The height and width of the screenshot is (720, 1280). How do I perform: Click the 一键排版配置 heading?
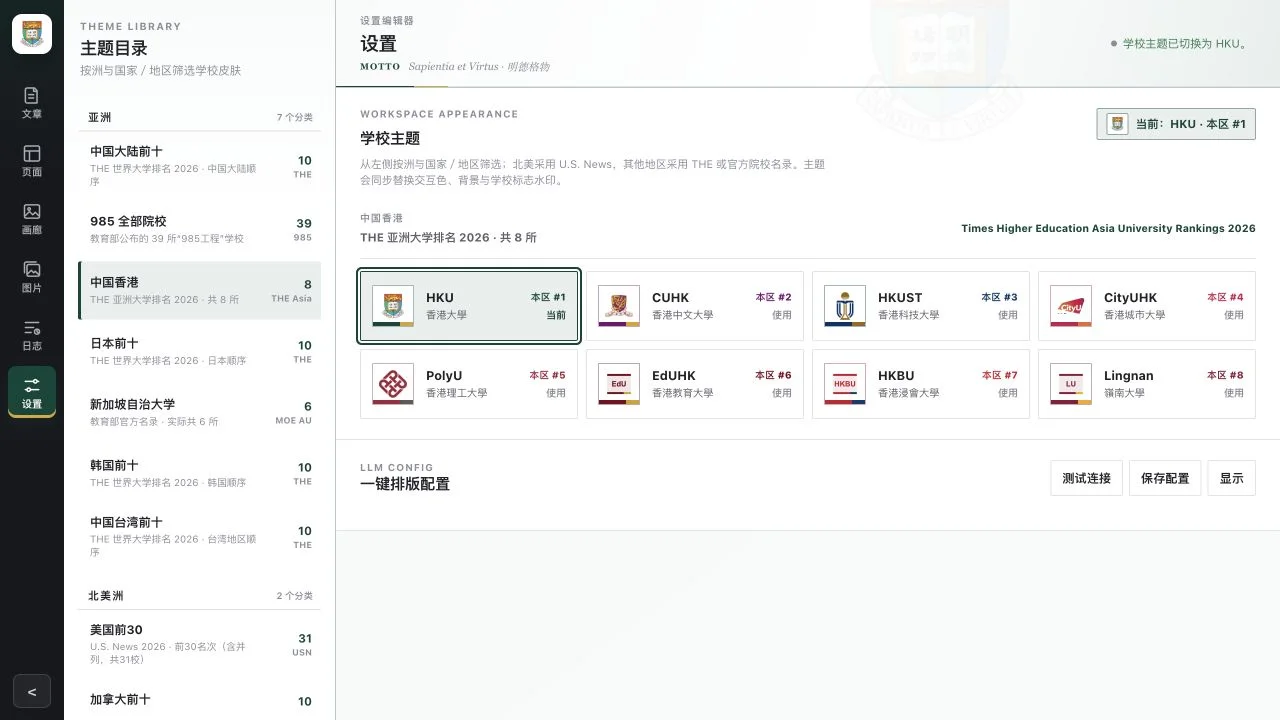pos(405,484)
